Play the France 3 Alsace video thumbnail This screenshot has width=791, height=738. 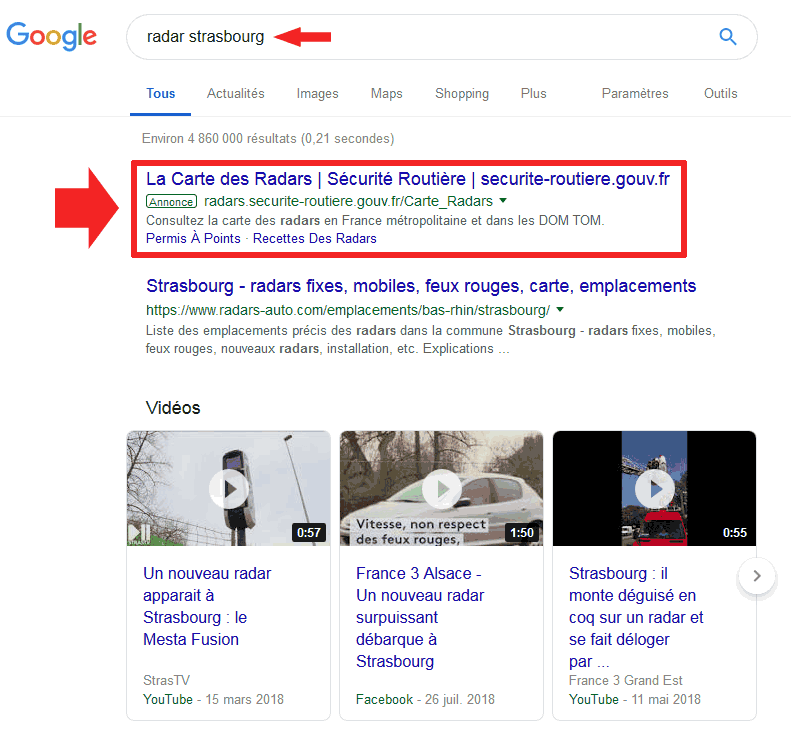441,488
